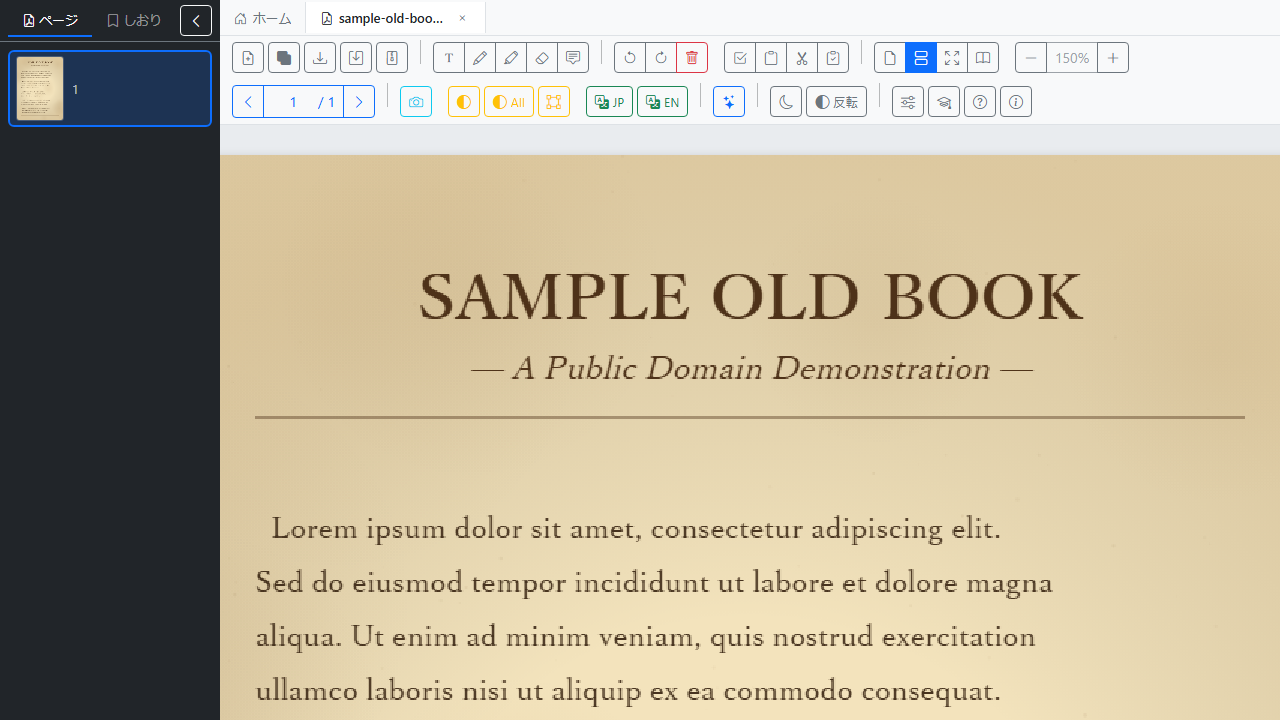1280x720 pixels.
Task: Select the pencil drawing tool
Action: 480,58
